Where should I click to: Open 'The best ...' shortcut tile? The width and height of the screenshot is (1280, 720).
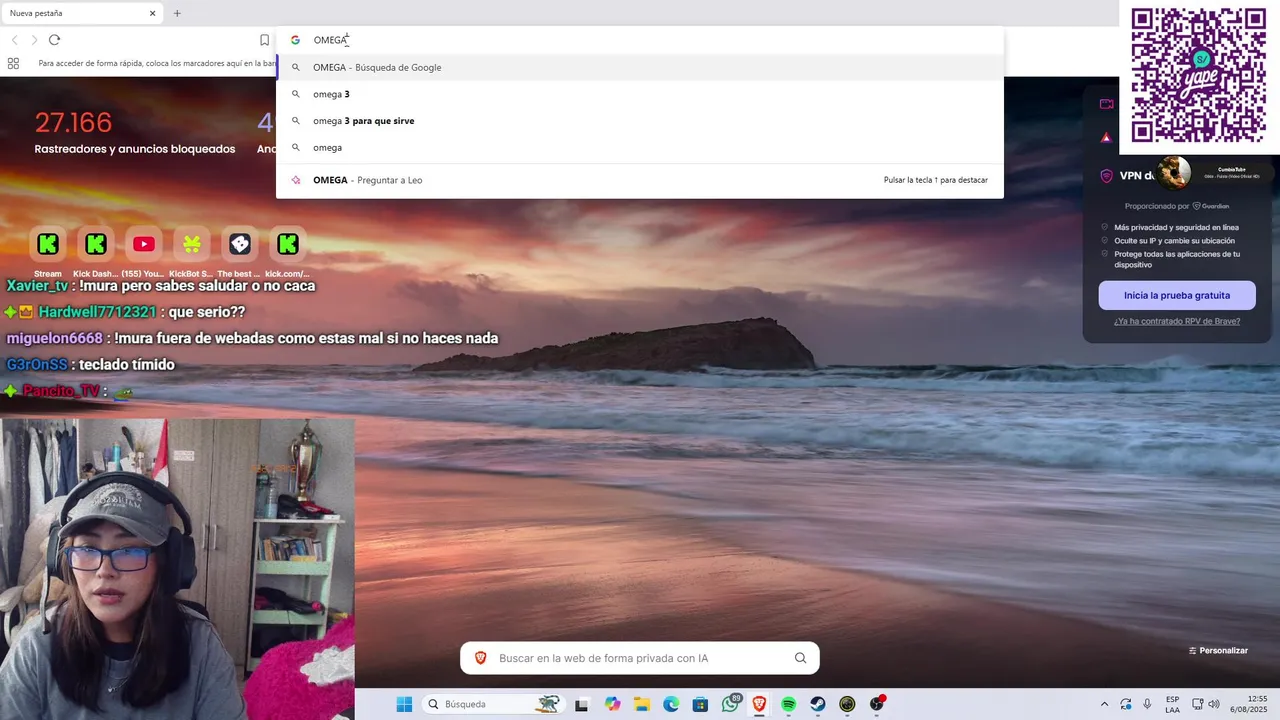(240, 244)
